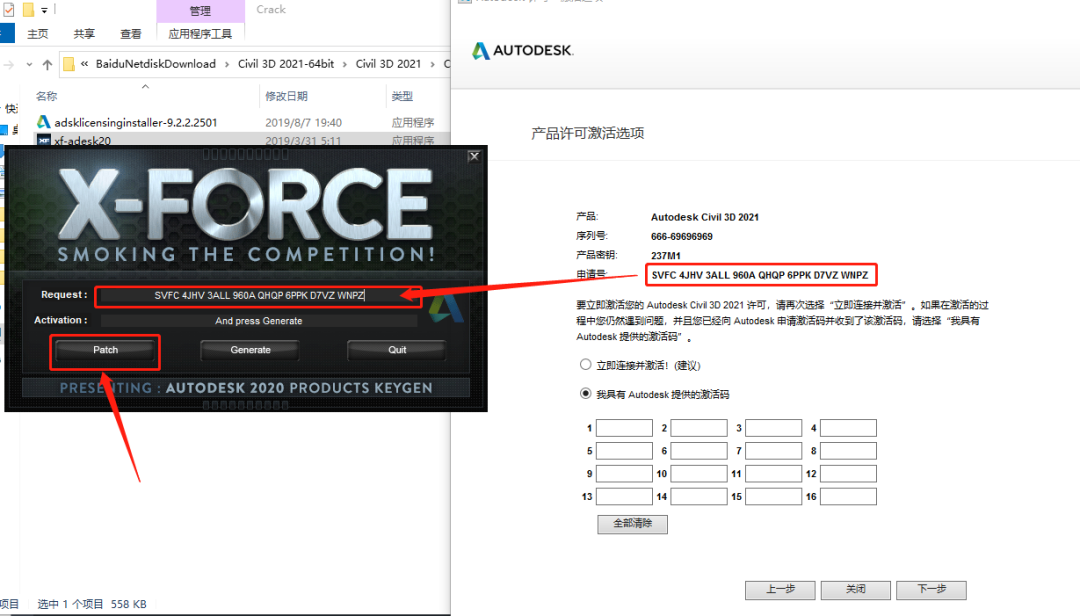Click activation code box 9

click(624, 473)
